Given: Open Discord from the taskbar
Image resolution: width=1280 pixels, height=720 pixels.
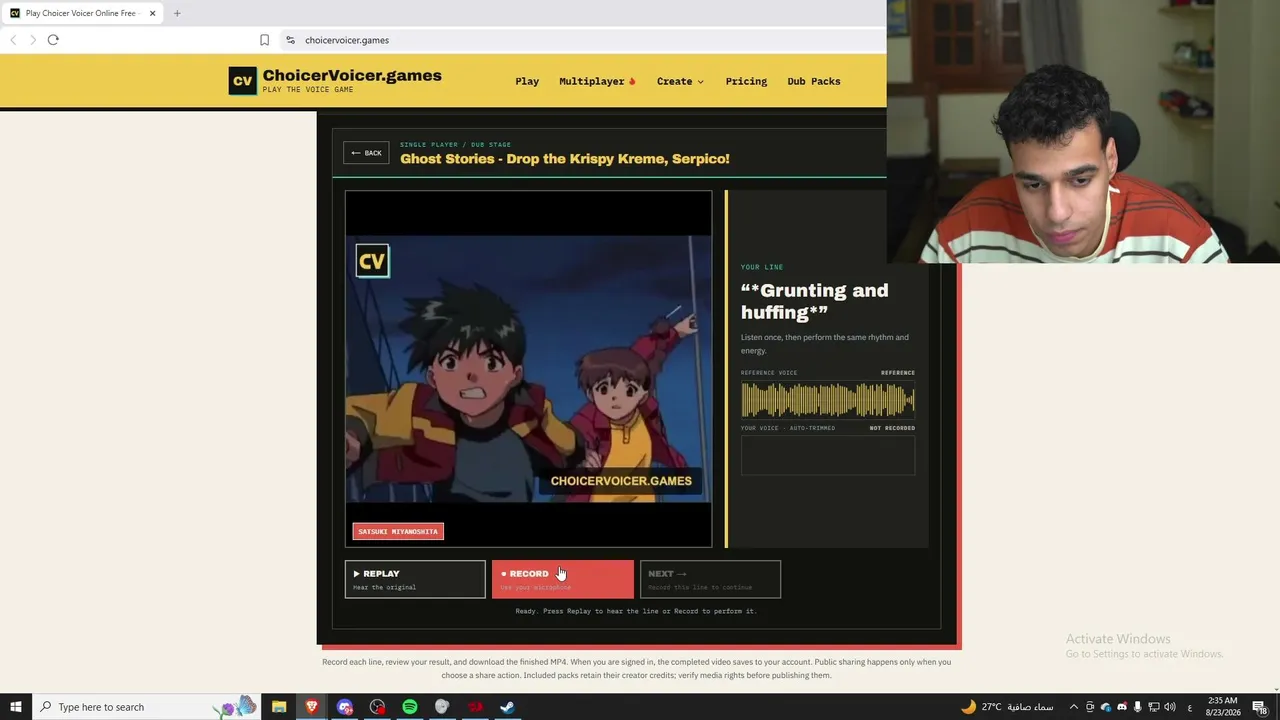Looking at the screenshot, I should click(x=345, y=707).
